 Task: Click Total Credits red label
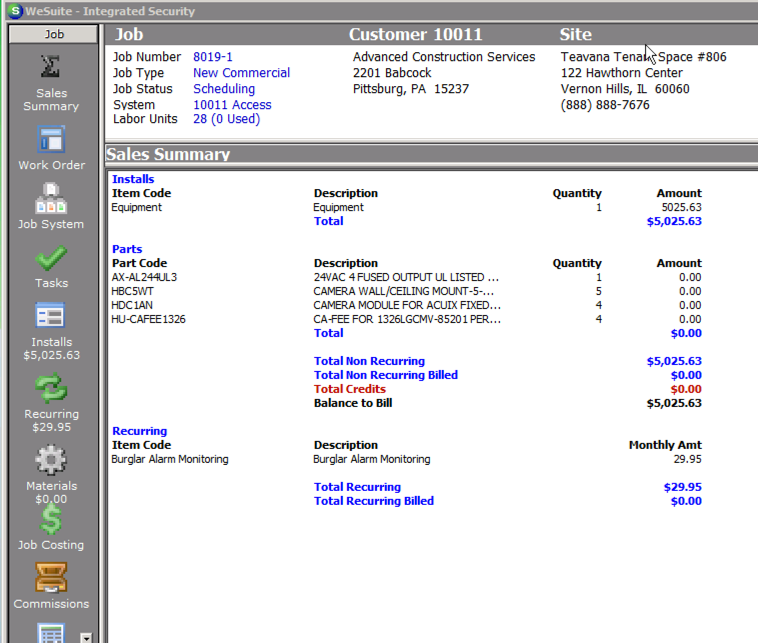click(350, 389)
